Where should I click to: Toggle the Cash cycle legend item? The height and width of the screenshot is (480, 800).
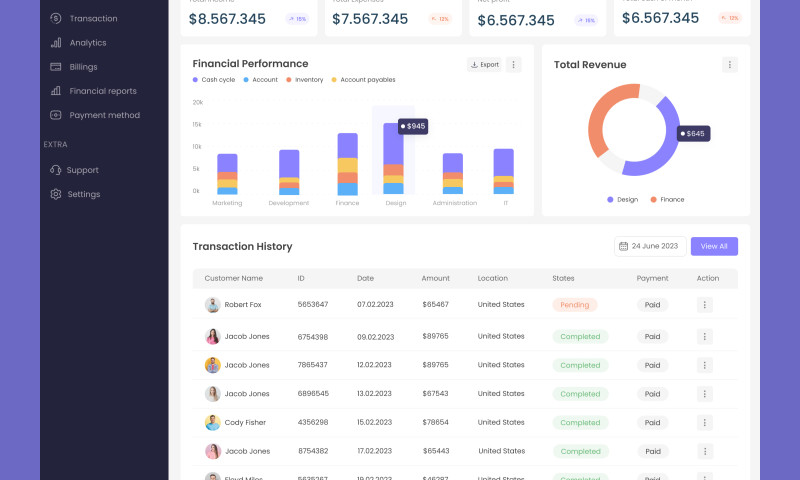tap(213, 80)
